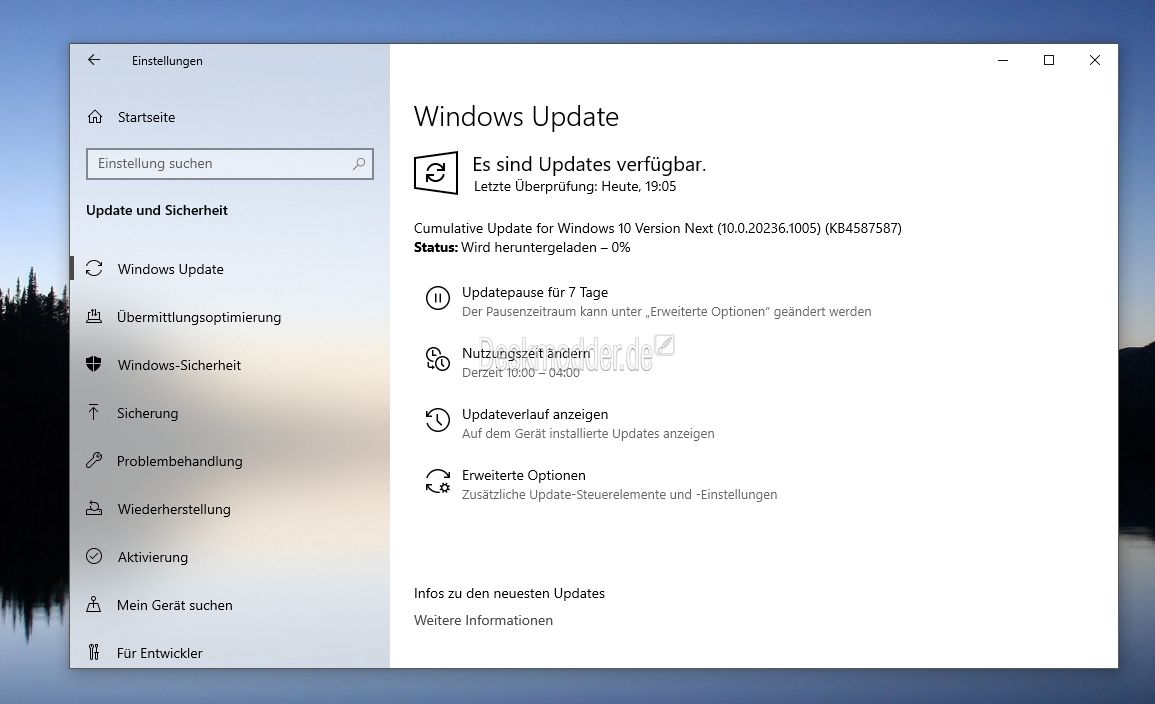Pause updates with Updatepause für 7 Tage
This screenshot has height=704, width=1155.
(x=535, y=292)
